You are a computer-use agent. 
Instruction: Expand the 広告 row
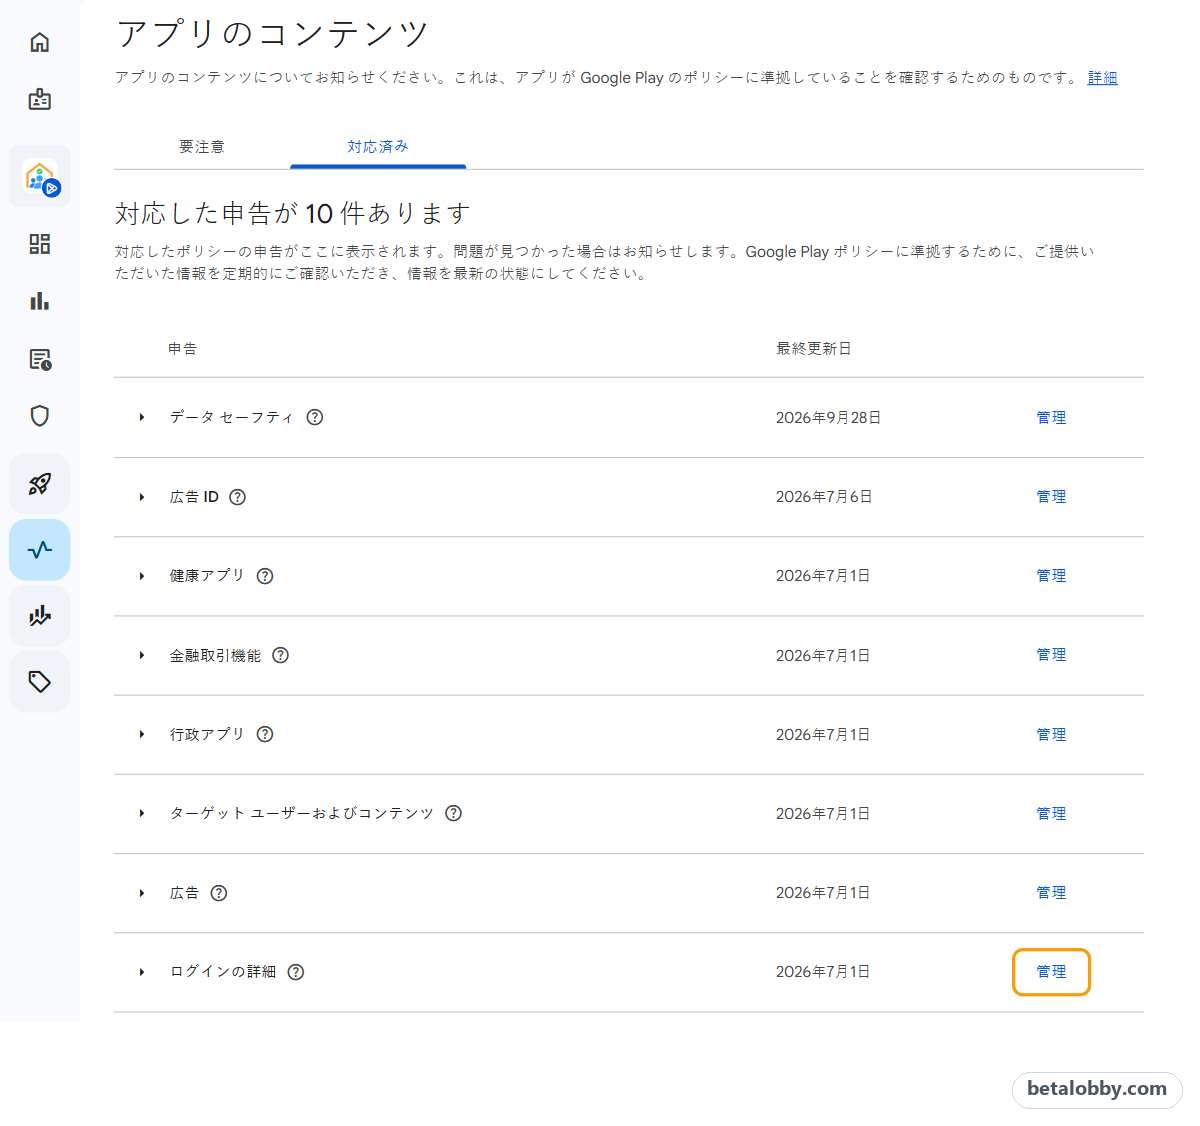(142, 893)
